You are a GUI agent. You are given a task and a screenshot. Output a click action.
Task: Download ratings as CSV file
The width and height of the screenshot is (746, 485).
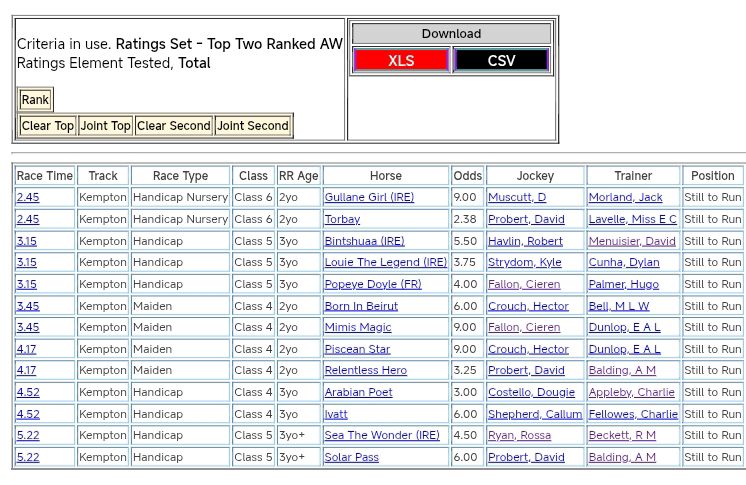tap(501, 60)
